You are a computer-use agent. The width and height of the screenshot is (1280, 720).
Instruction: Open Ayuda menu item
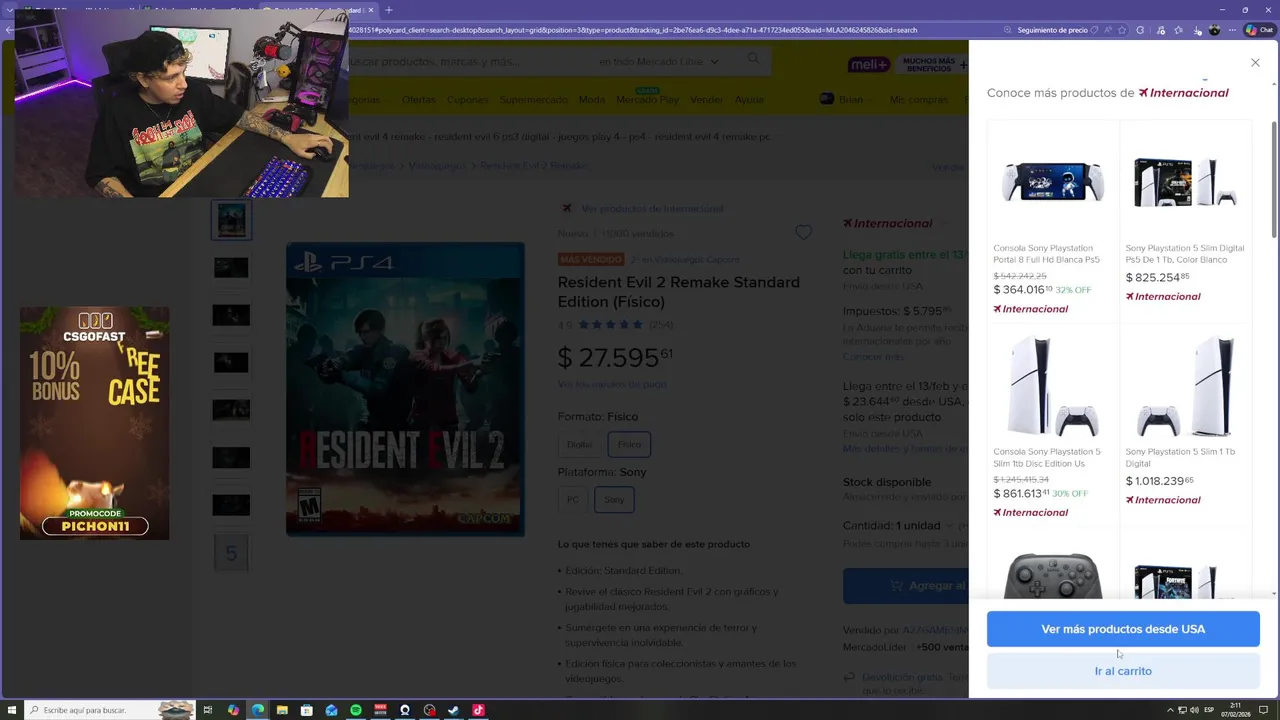749,100
